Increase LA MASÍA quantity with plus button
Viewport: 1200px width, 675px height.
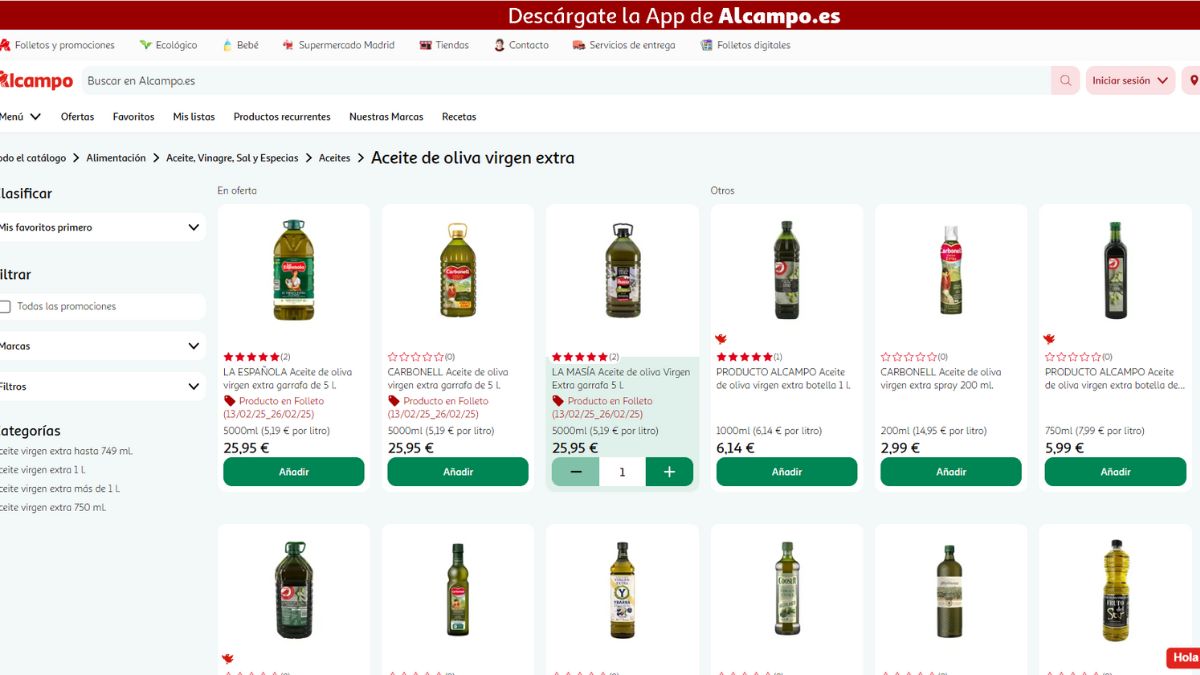pos(670,472)
